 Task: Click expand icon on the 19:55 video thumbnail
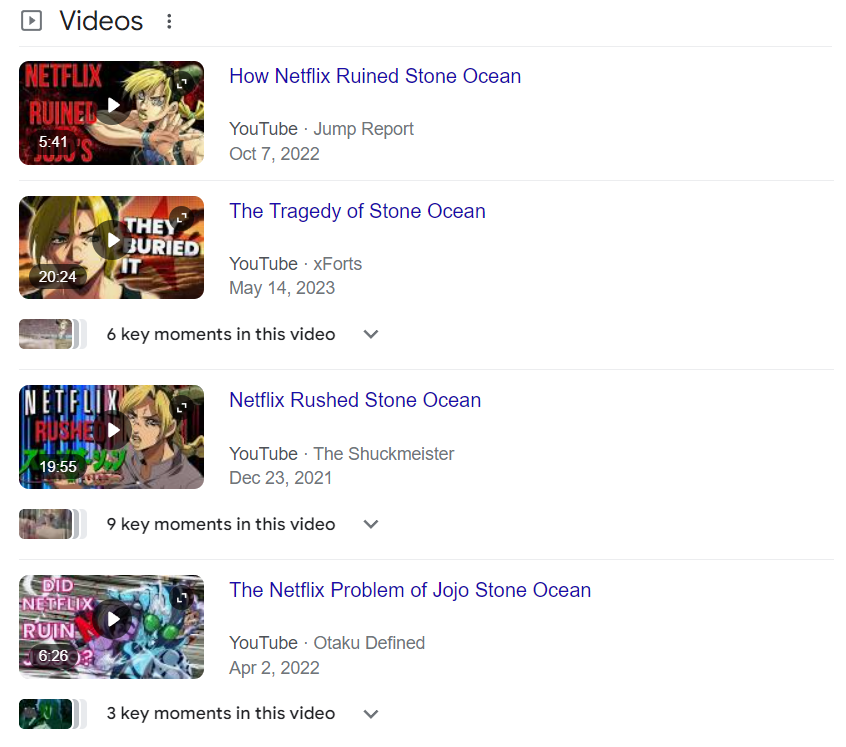tap(182, 407)
